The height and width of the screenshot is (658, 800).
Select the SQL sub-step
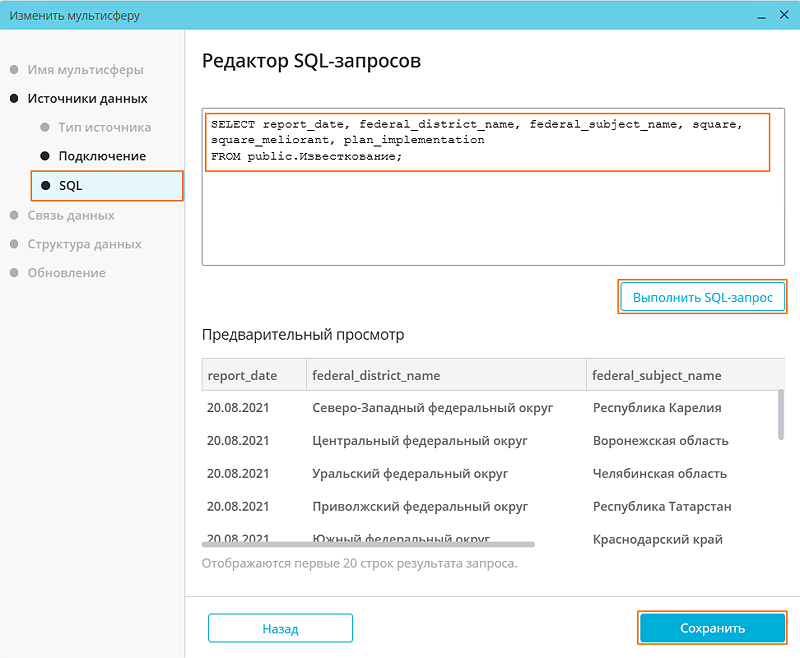pyautogui.click(x=71, y=186)
